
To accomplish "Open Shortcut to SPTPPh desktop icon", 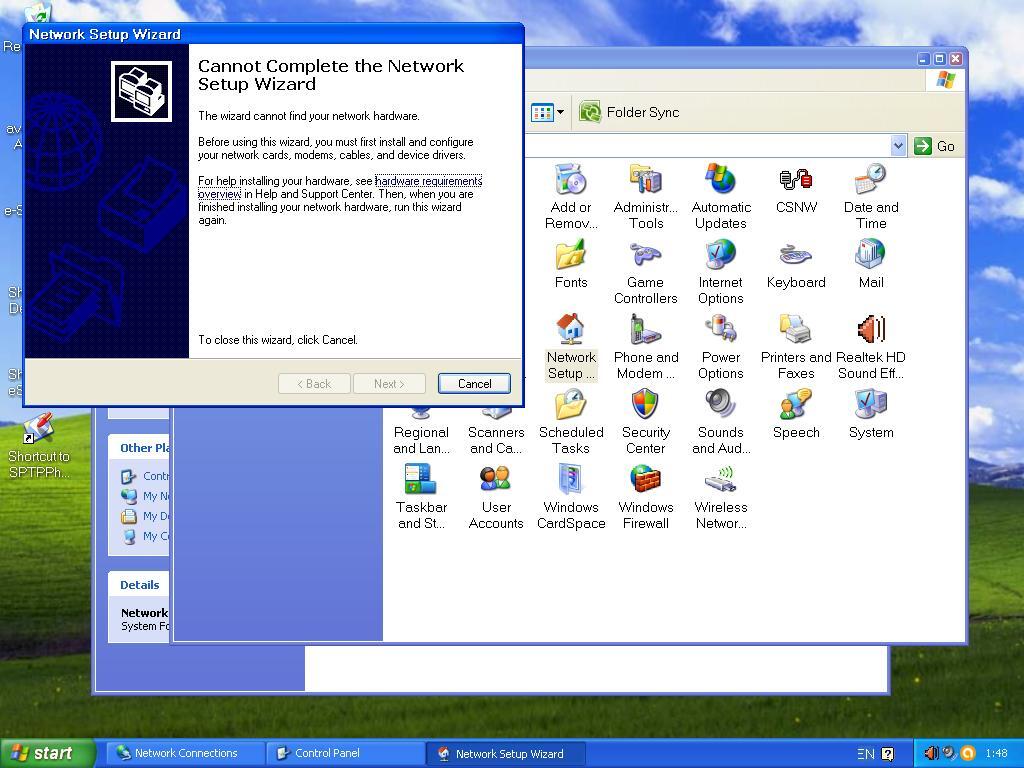I will click(39, 445).
